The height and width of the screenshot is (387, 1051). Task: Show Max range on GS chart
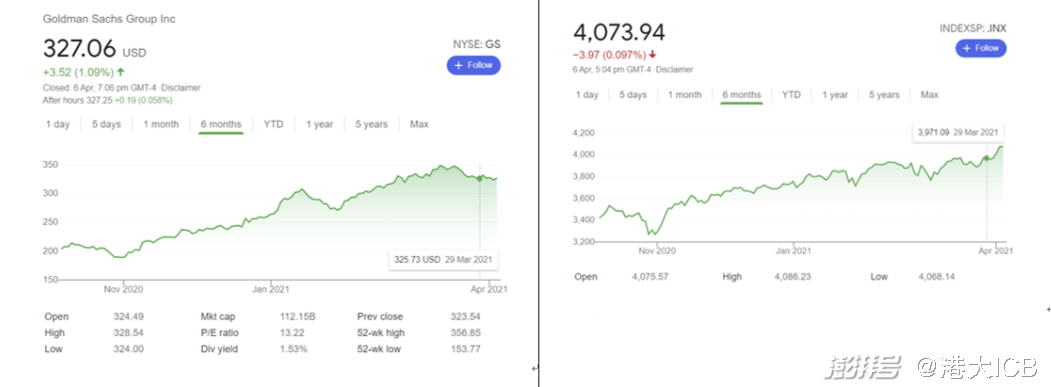(420, 124)
